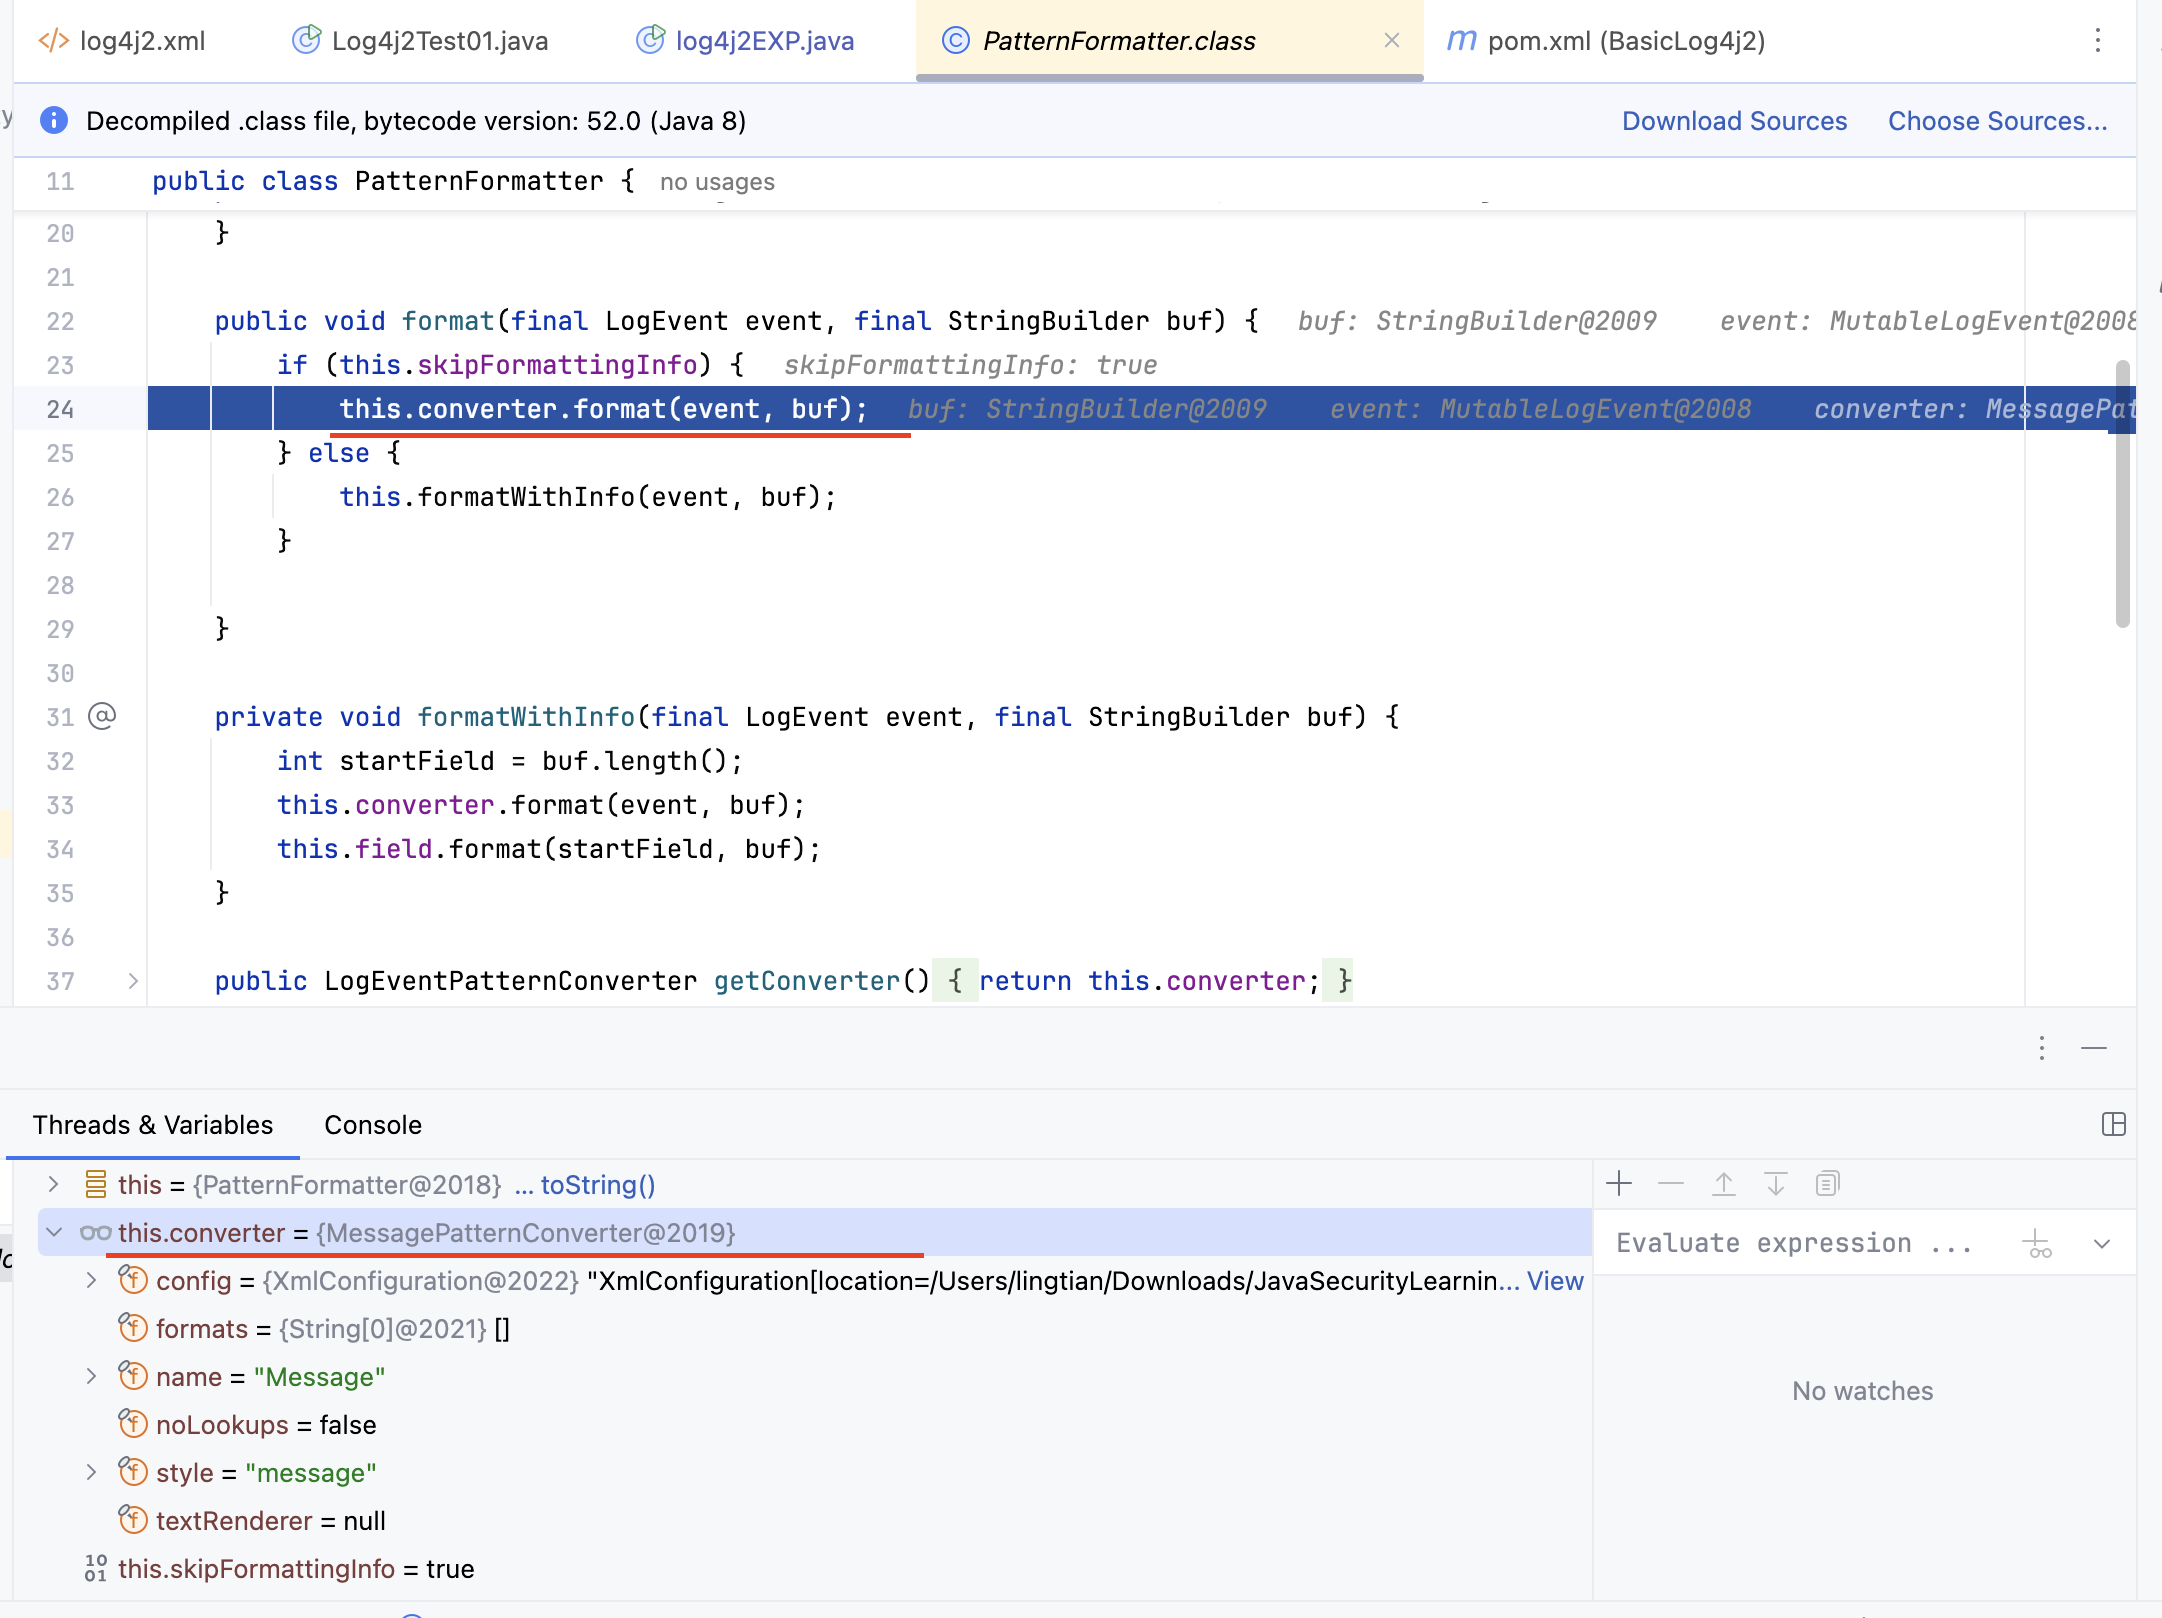This screenshot has width=2162, height=1618.
Task: Close the PatternFormatter.class tab
Action: (1391, 41)
